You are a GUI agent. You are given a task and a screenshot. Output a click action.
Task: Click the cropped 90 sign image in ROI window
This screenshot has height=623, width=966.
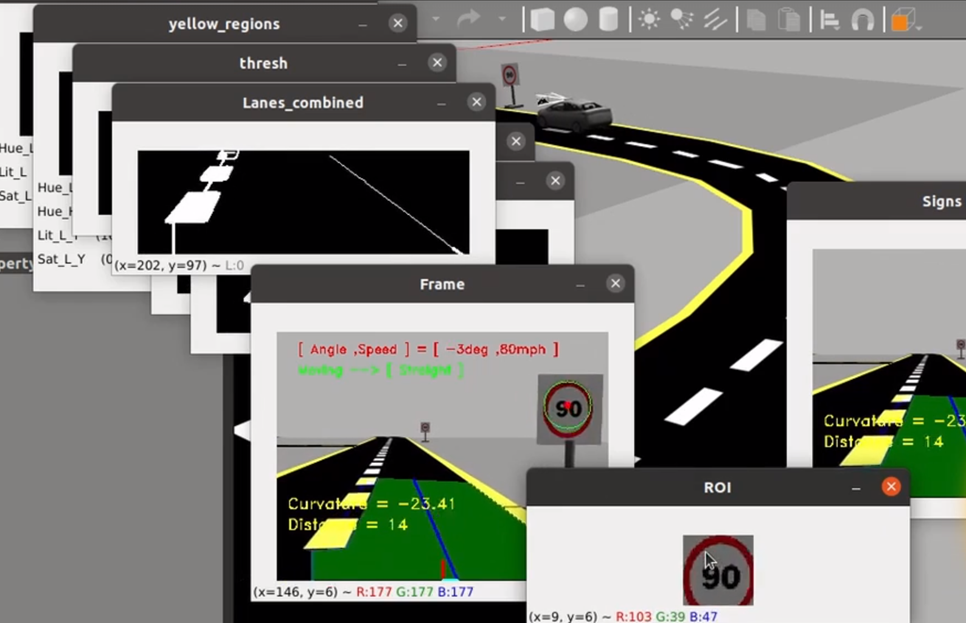[718, 570]
